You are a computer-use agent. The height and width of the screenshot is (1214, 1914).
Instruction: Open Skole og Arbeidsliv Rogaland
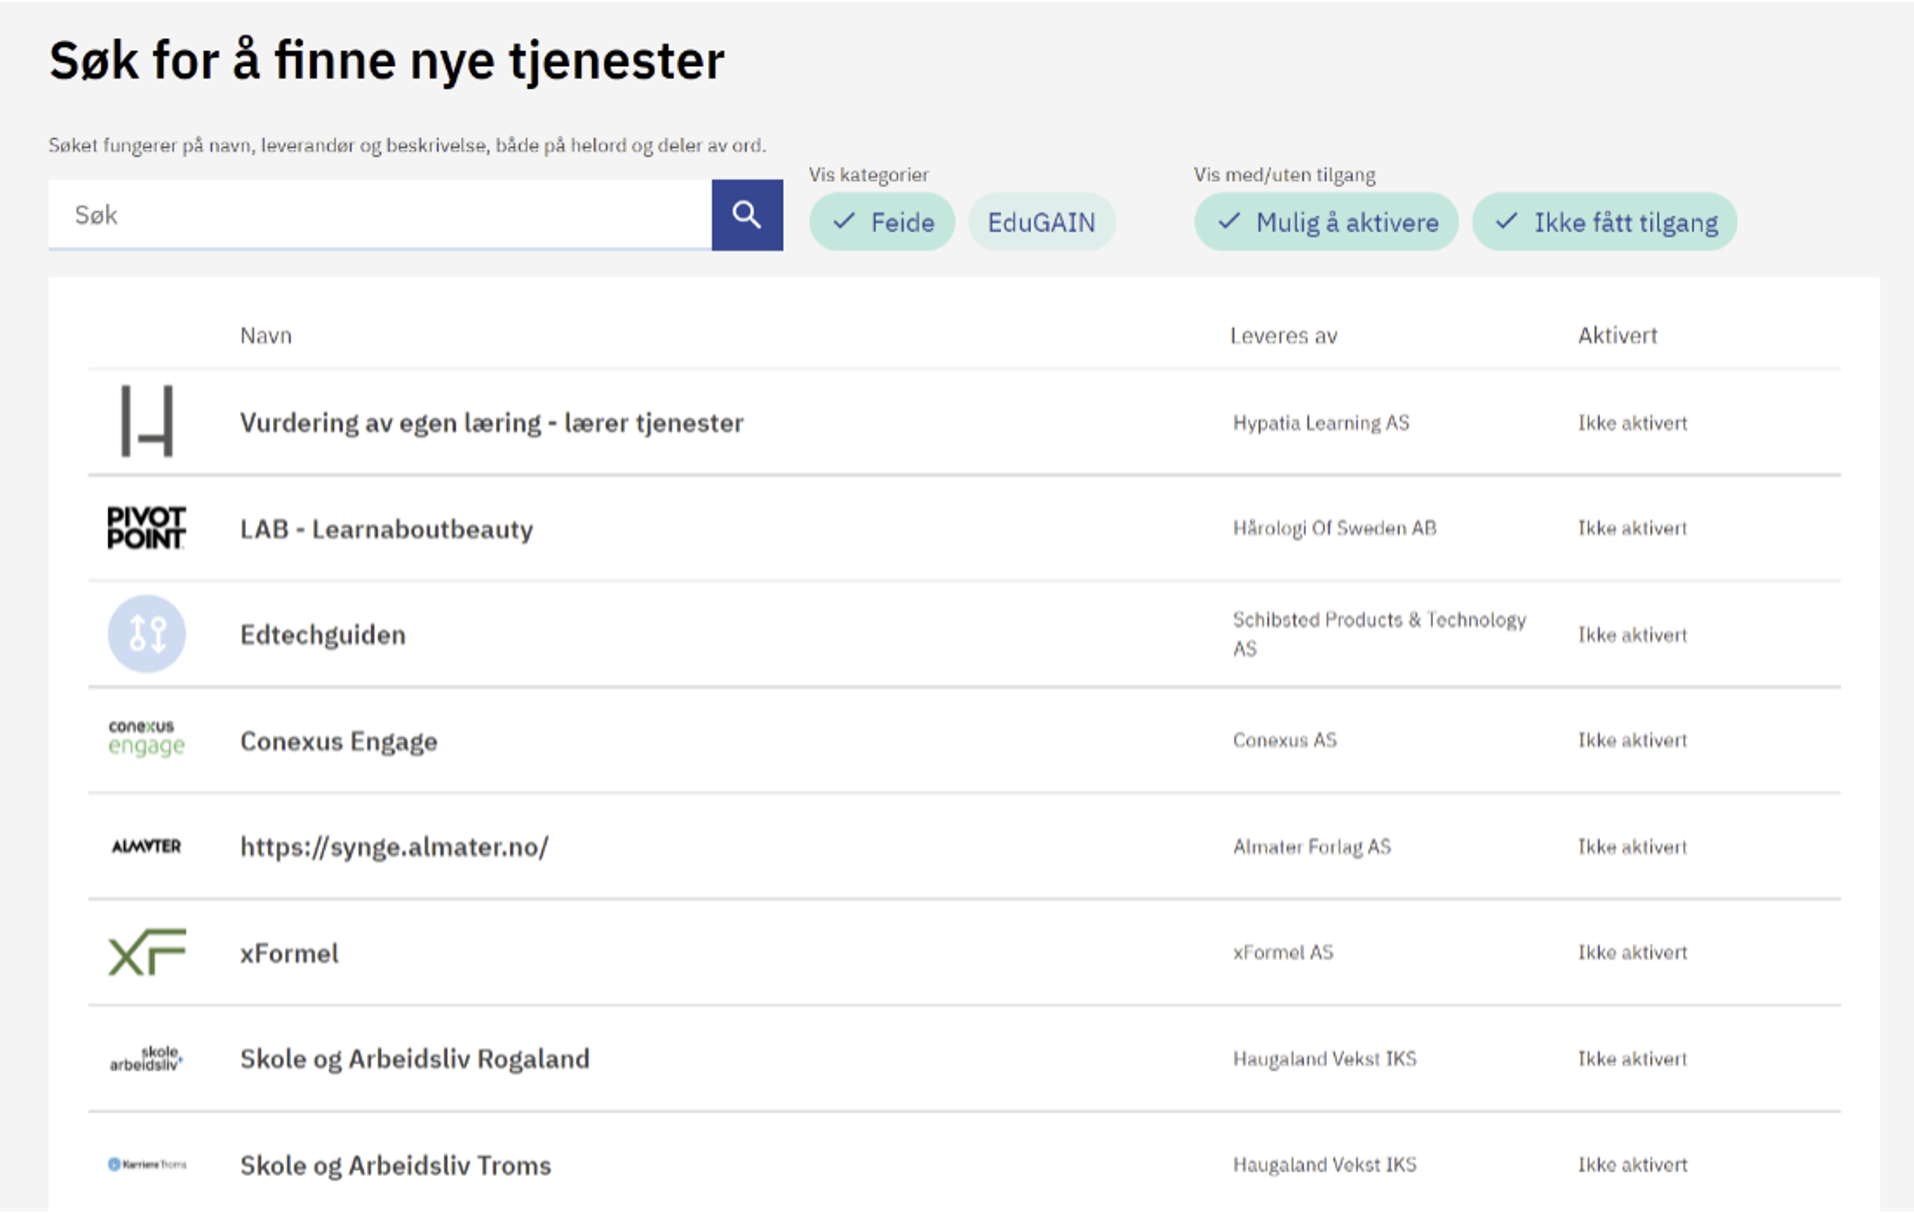tap(415, 1059)
